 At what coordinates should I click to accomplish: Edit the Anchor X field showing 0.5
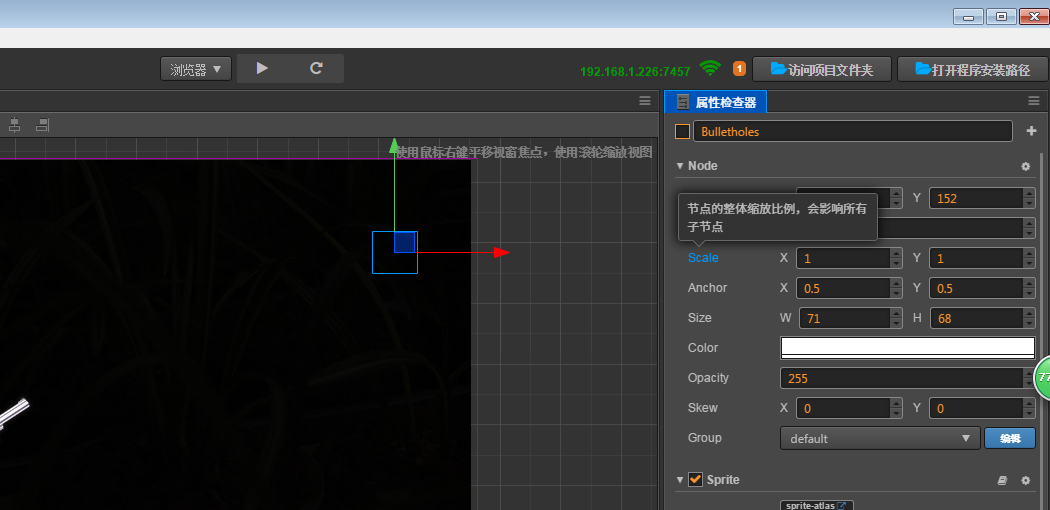click(843, 288)
